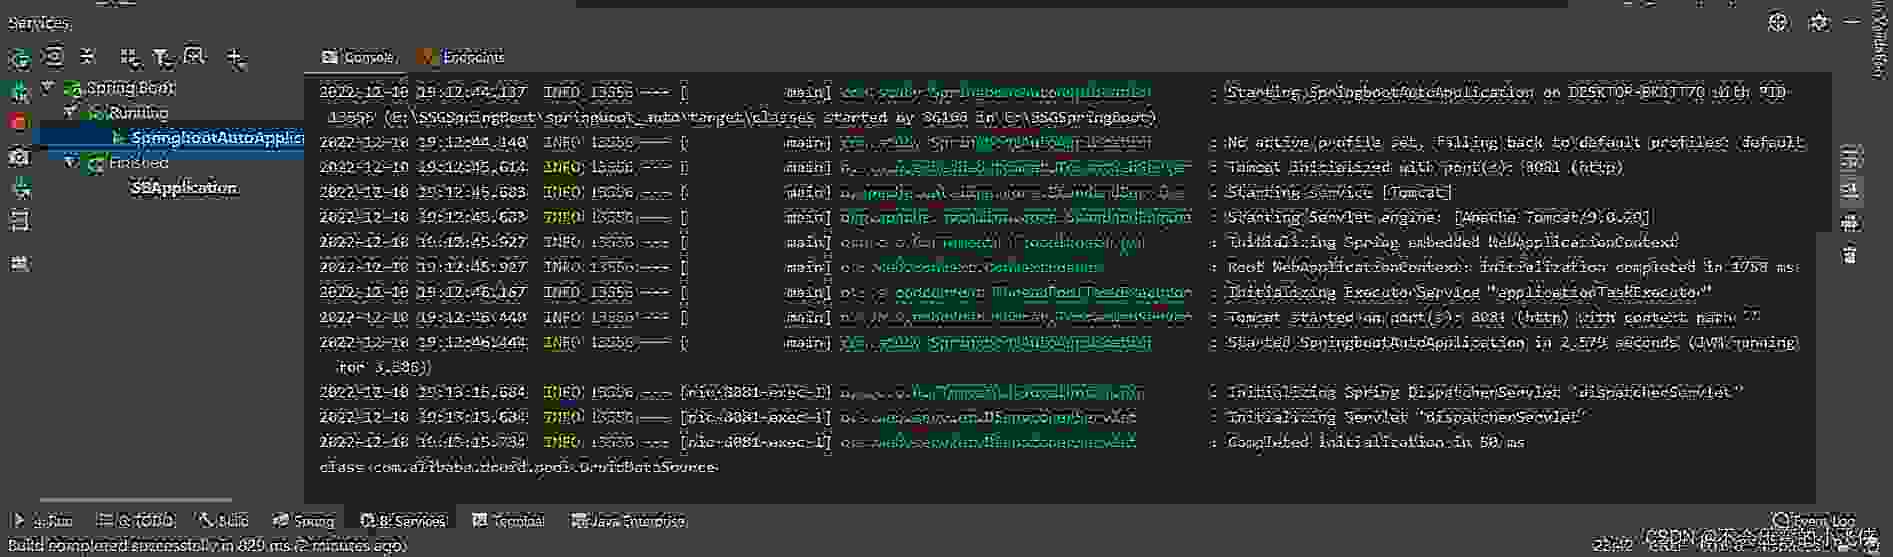Viewport: 1893px width, 557px height.
Task: Collapse the Running group node arrow
Action: (x=70, y=112)
